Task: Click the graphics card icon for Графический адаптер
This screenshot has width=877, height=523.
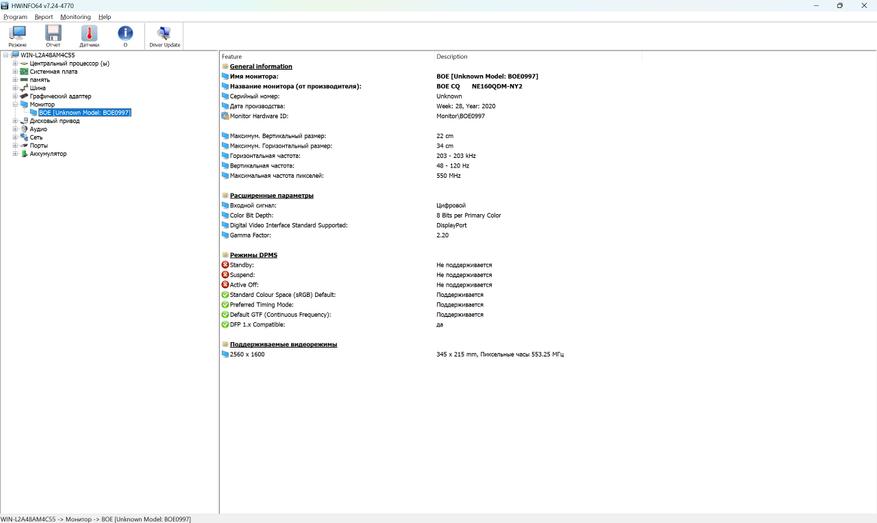Action: 24,96
